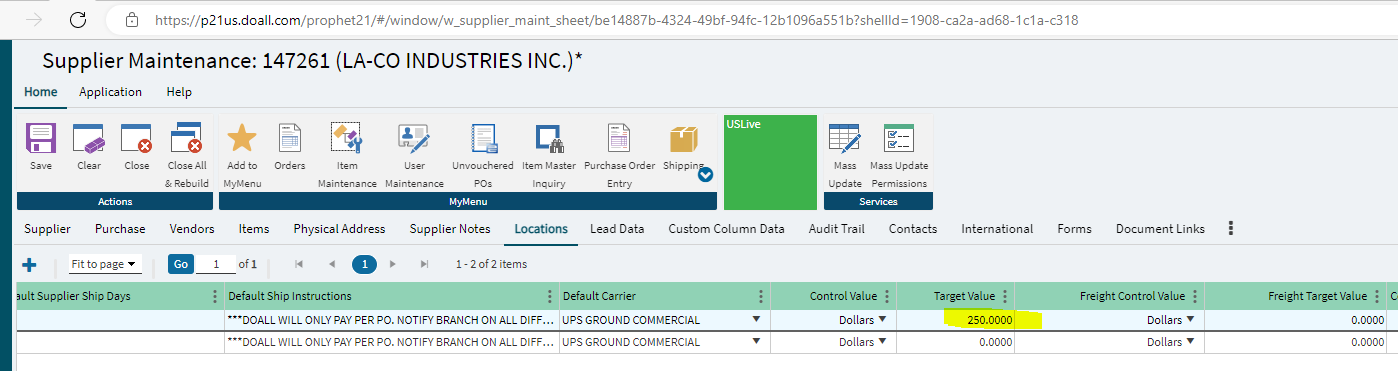Go to the next grid page
Image resolution: width=1398 pixels, height=371 pixels.
pos(393,264)
